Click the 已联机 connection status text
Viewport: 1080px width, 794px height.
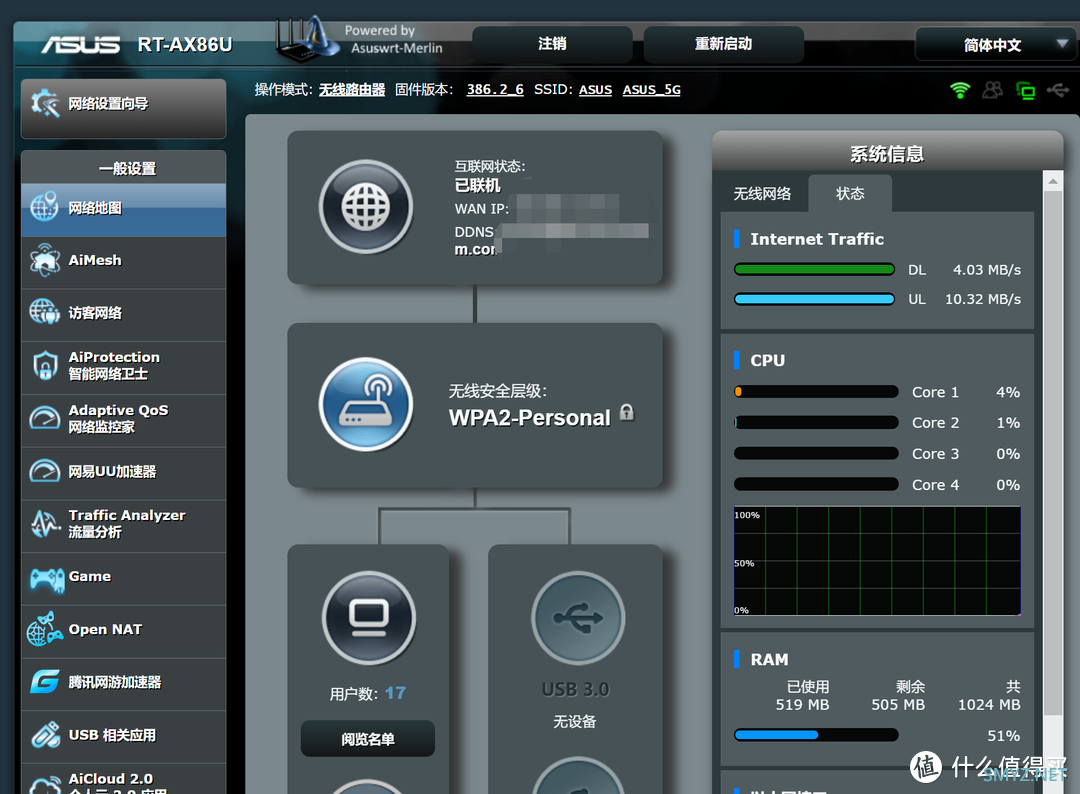(477, 185)
